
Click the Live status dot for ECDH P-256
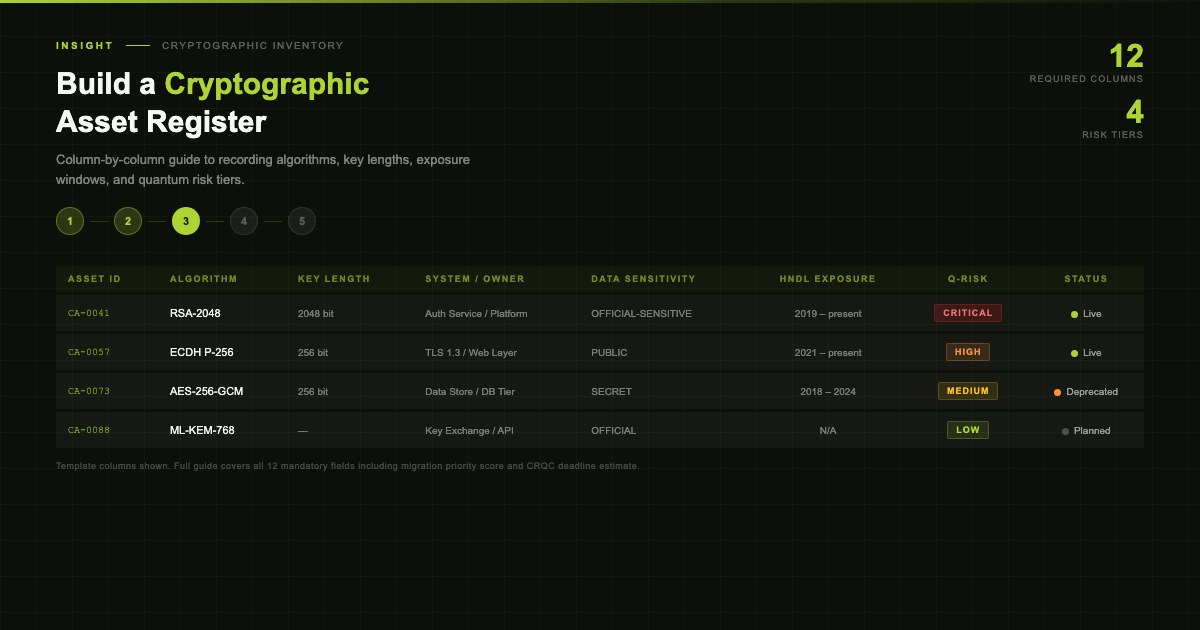tap(1074, 353)
